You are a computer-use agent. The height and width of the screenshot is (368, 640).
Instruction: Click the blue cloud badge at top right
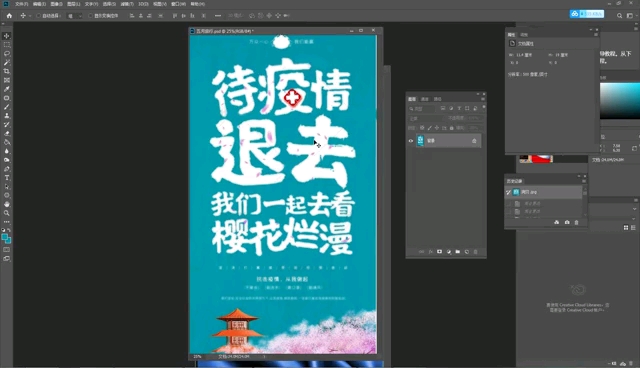(x=587, y=14)
